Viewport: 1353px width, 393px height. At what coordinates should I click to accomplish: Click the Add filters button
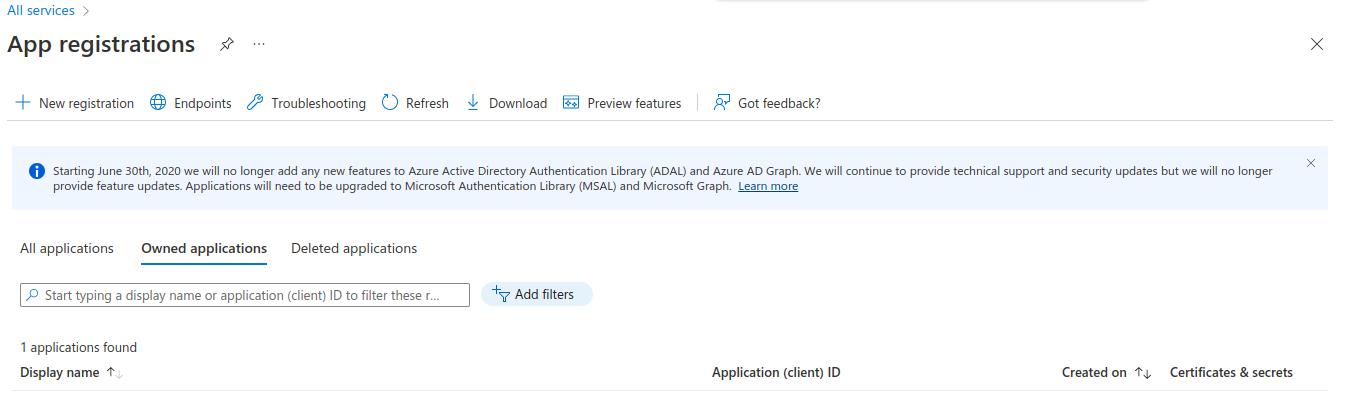536,294
